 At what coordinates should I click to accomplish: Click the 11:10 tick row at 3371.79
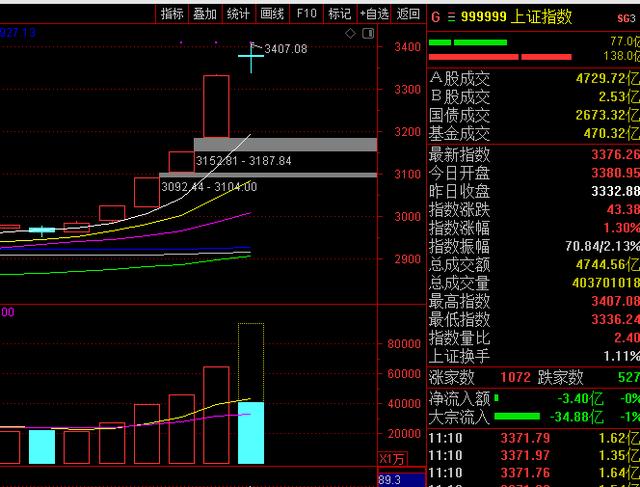click(534, 438)
